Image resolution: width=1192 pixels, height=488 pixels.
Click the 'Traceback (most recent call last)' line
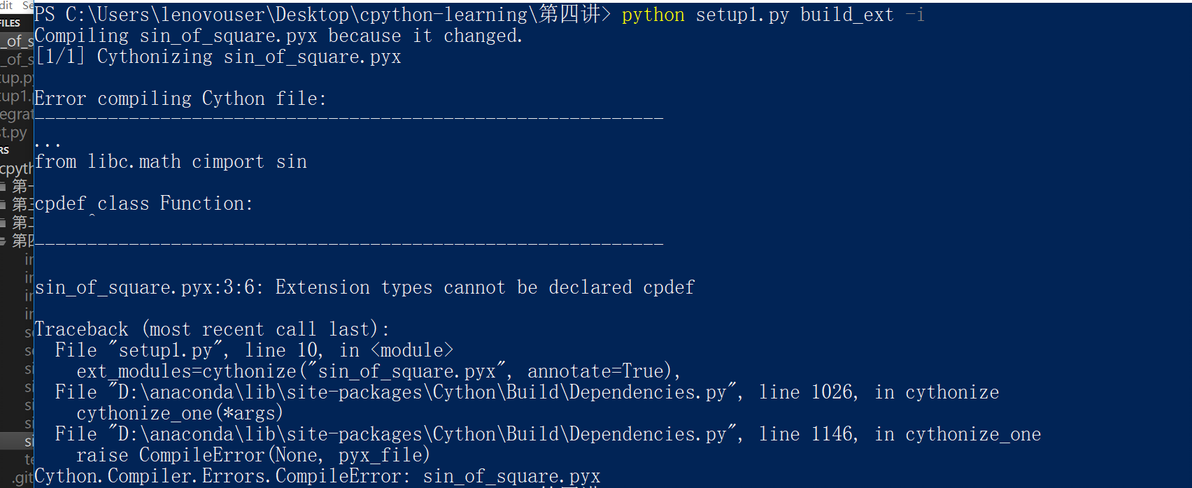click(x=211, y=329)
